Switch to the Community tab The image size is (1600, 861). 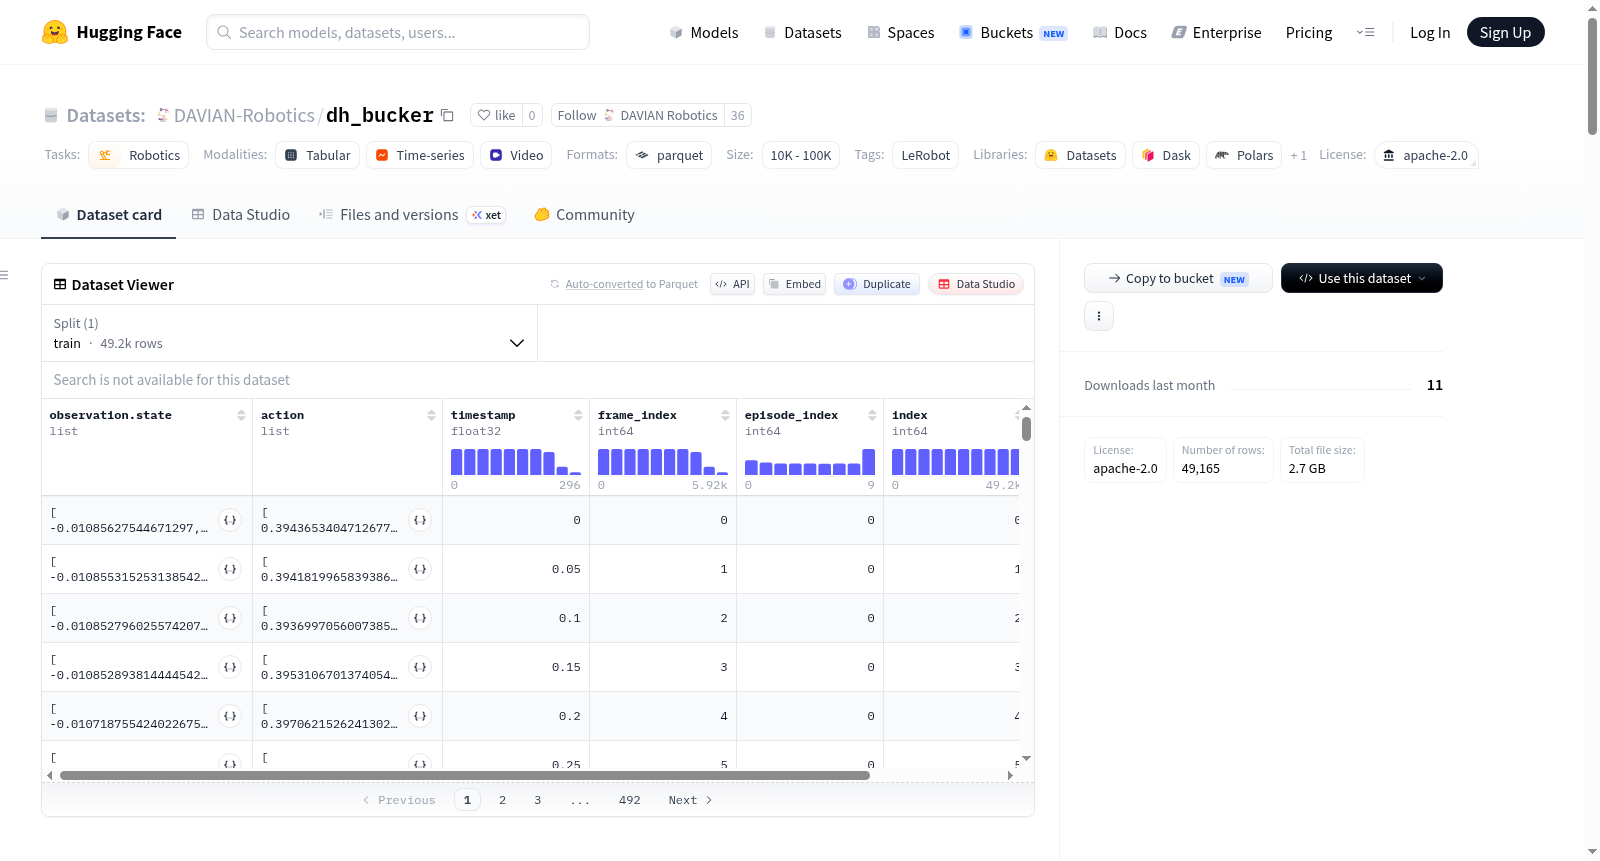point(585,215)
